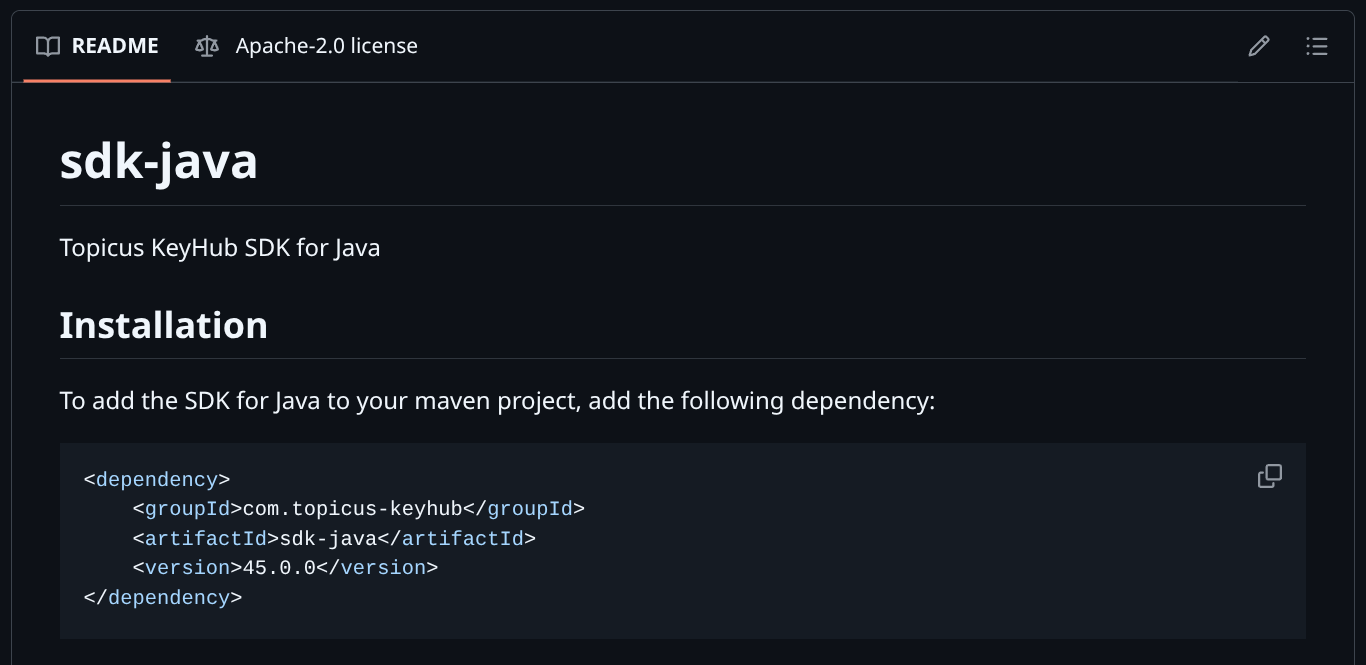This screenshot has width=1366, height=665.
Task: Open the README outline list icon
Action: (x=1317, y=46)
